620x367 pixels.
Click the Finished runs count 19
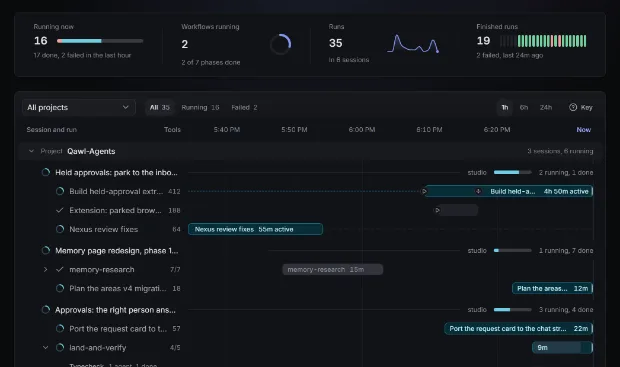coord(484,41)
